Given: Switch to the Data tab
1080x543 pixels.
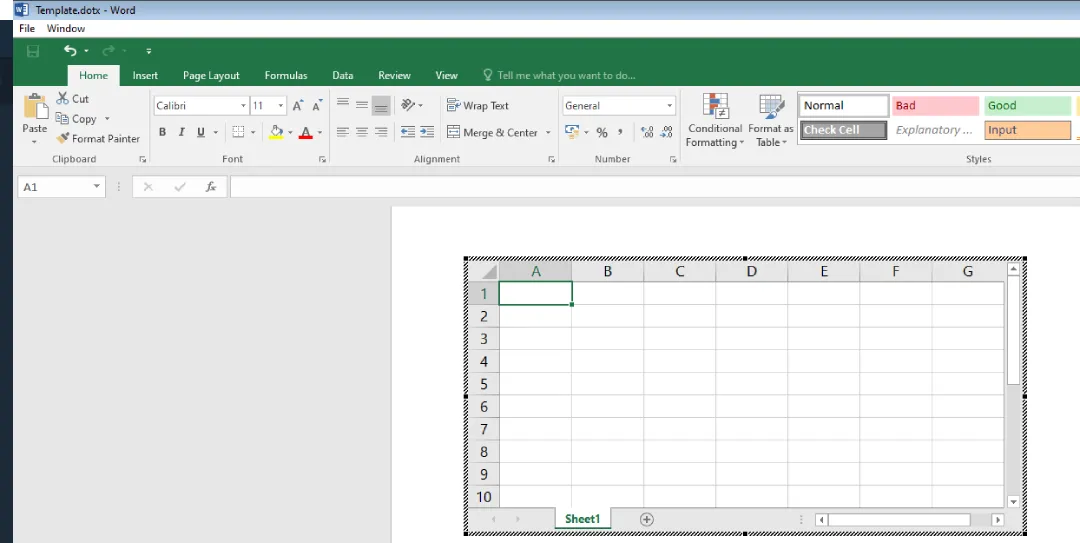Looking at the screenshot, I should point(342,75).
